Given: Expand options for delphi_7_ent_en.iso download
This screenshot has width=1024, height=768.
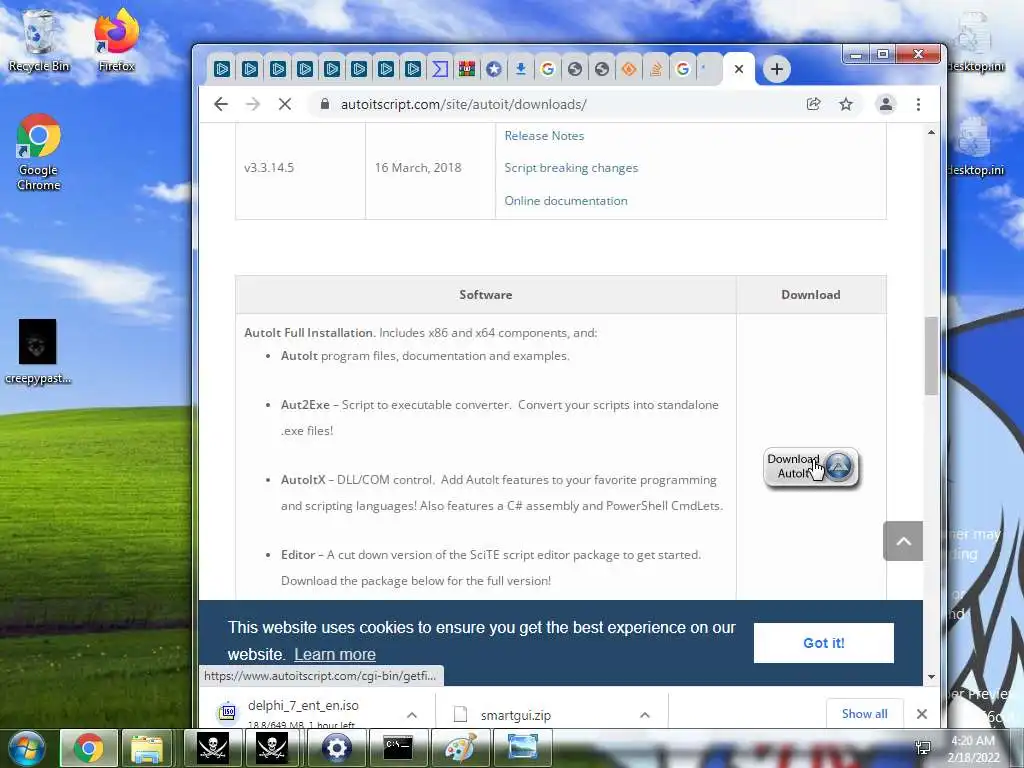Looking at the screenshot, I should [x=411, y=715].
